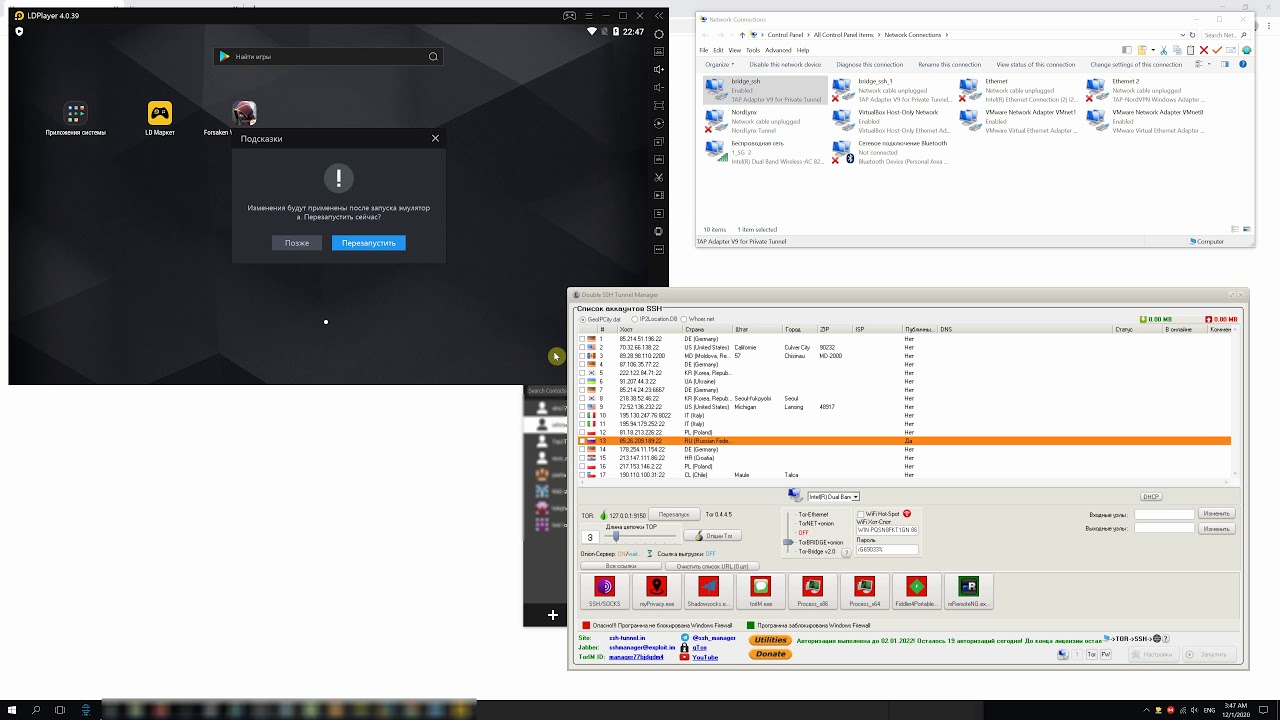
Task: Open the myPrivacy.exe tile
Action: pyautogui.click(x=656, y=591)
